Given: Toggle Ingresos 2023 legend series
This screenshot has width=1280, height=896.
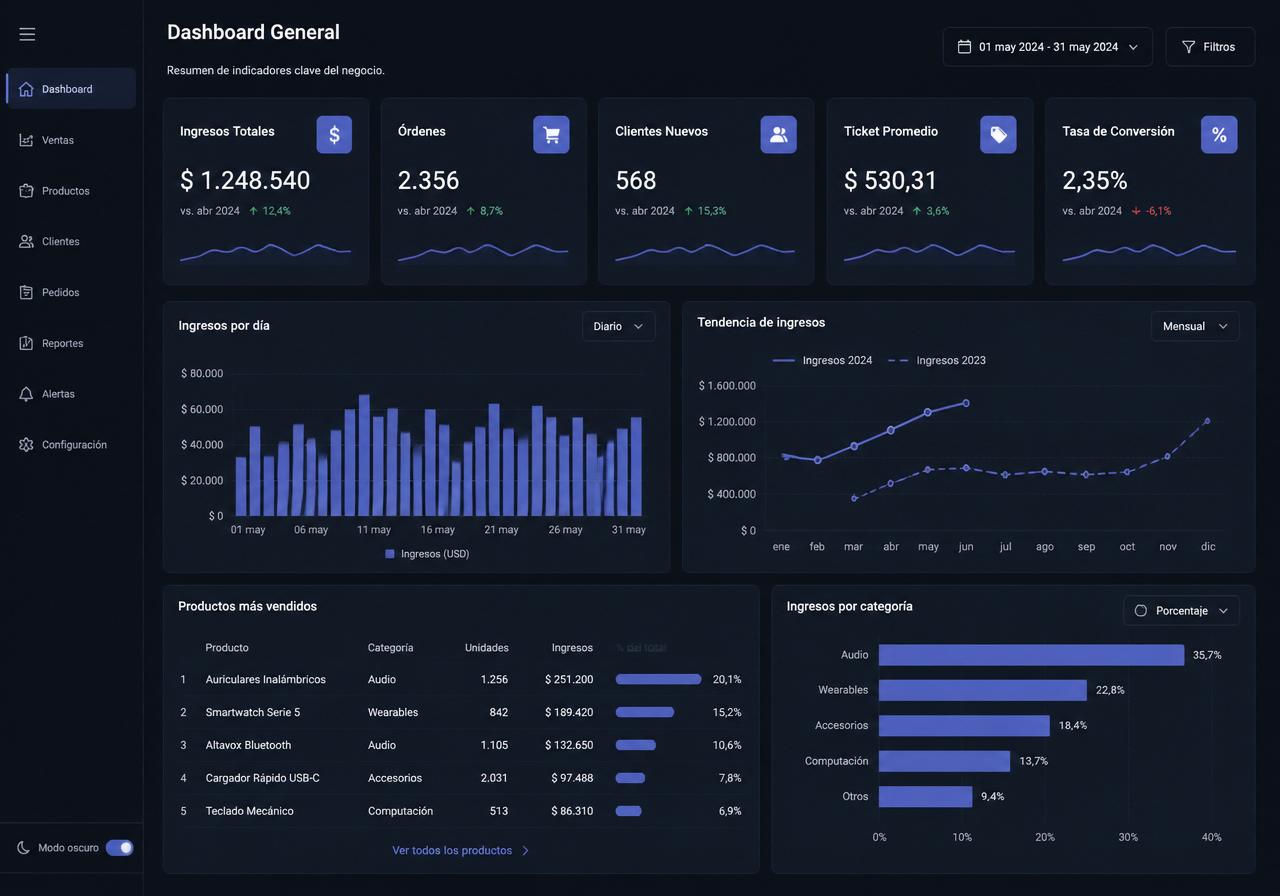Looking at the screenshot, I should click(937, 360).
